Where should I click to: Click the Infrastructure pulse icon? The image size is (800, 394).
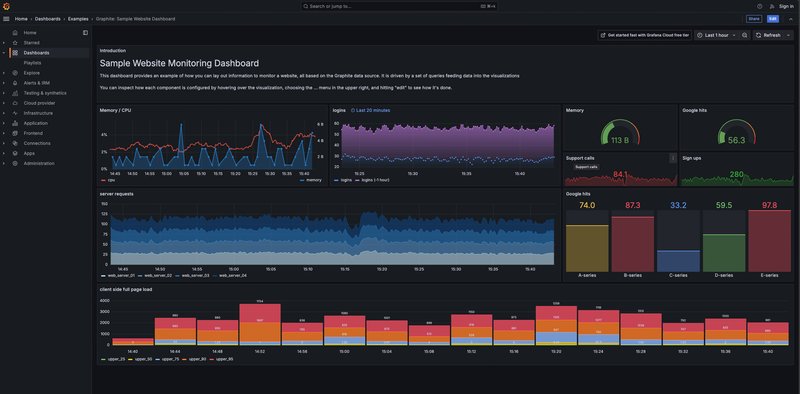(15, 113)
